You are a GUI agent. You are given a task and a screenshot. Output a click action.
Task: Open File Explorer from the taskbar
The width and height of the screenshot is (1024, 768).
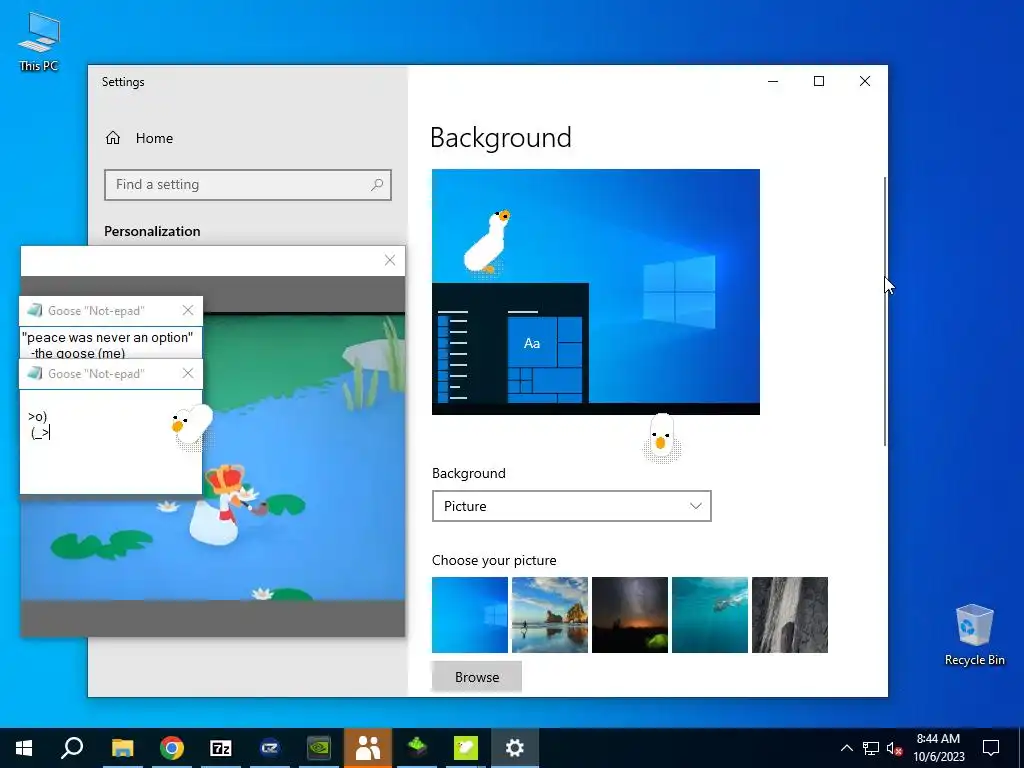(x=122, y=748)
